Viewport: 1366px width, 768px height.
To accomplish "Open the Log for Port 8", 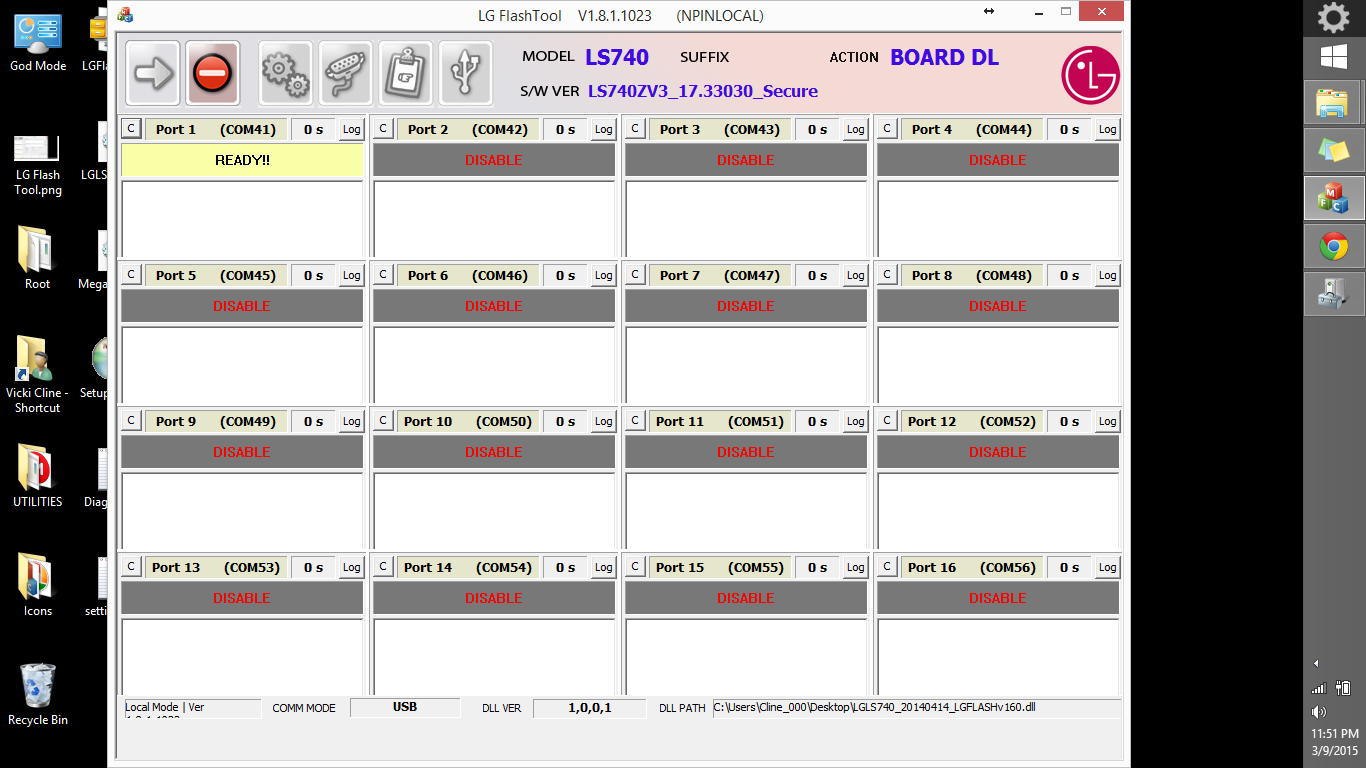I will 1108,275.
